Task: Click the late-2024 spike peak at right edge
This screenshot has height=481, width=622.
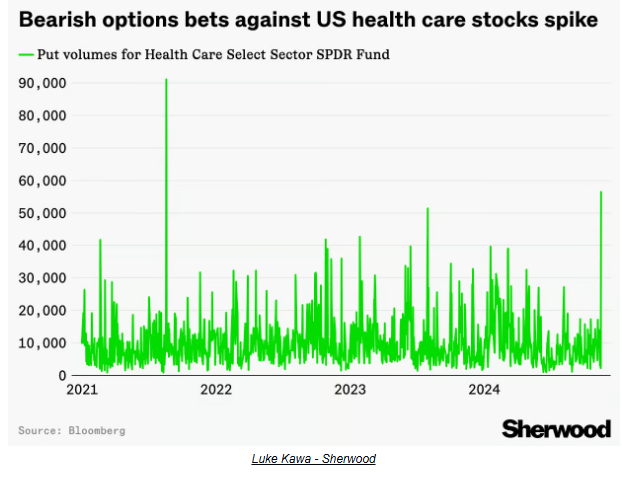Action: click(600, 192)
